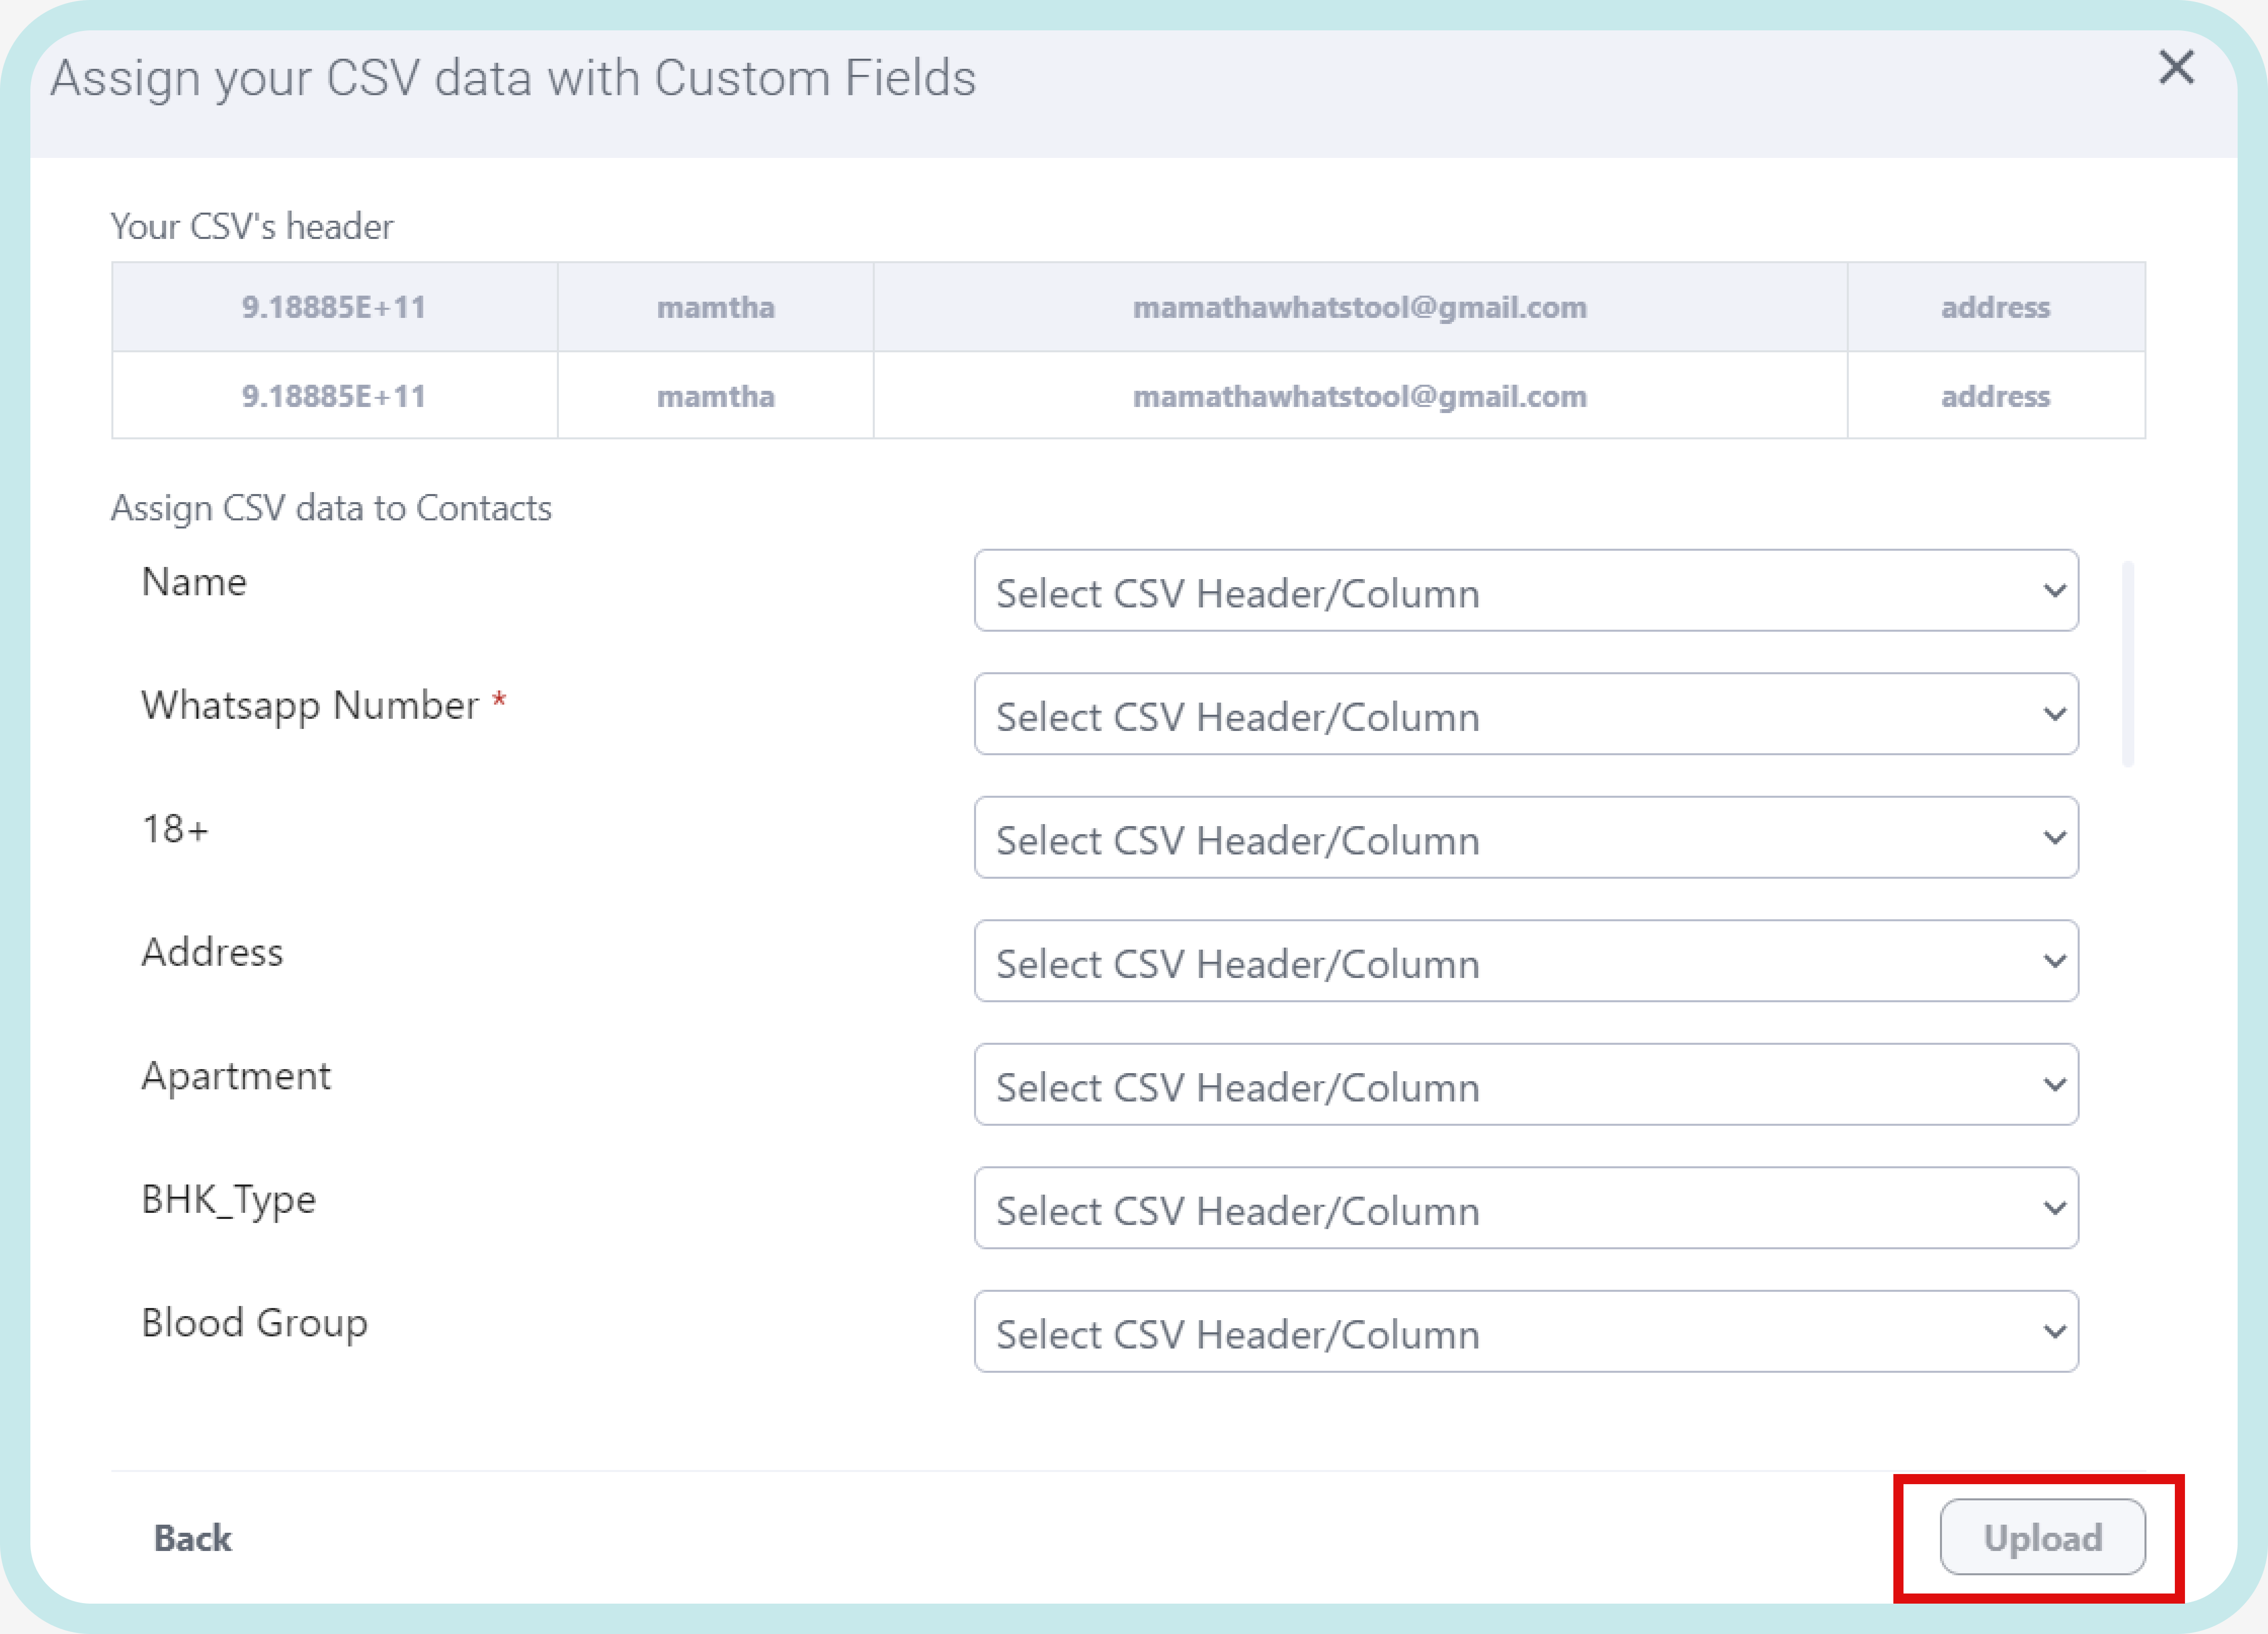Screen dimensions: 2268x1634
Task: Open the 18+ CSV column dropdown
Action: (x=1526, y=837)
